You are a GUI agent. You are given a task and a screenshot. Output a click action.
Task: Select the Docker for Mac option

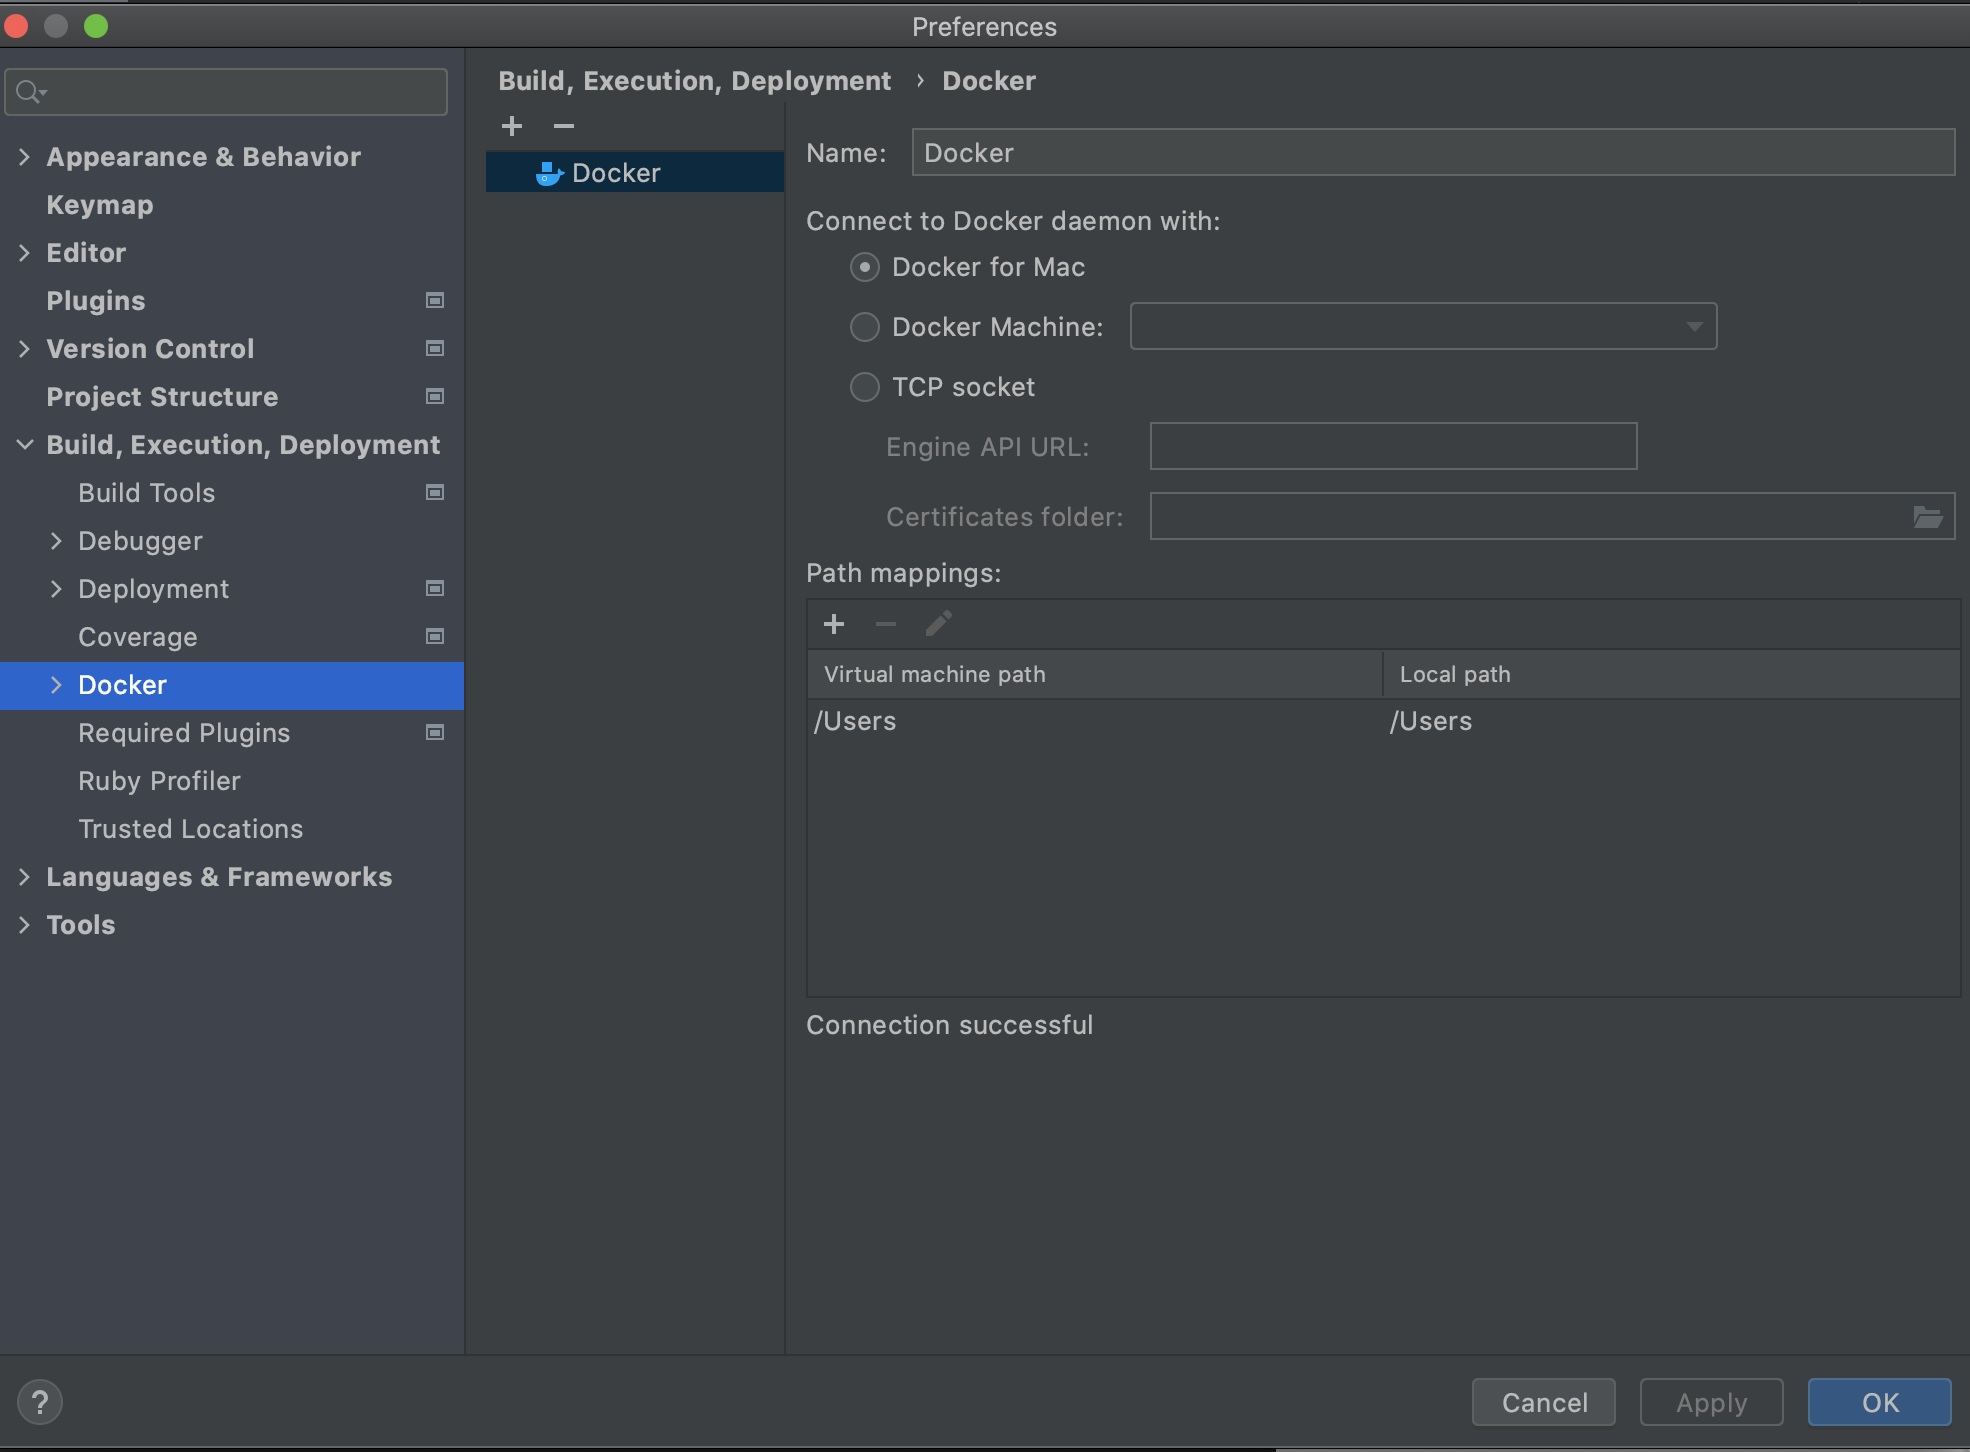coord(865,267)
